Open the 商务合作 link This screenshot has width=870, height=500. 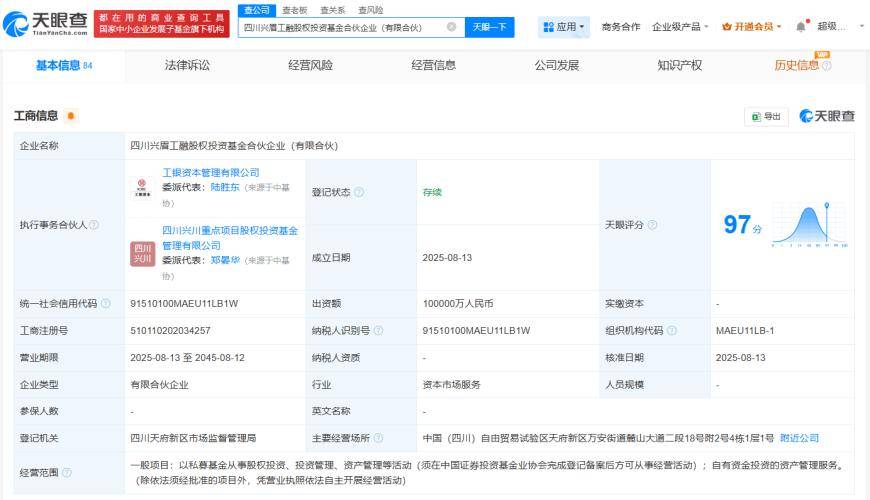[x=621, y=27]
